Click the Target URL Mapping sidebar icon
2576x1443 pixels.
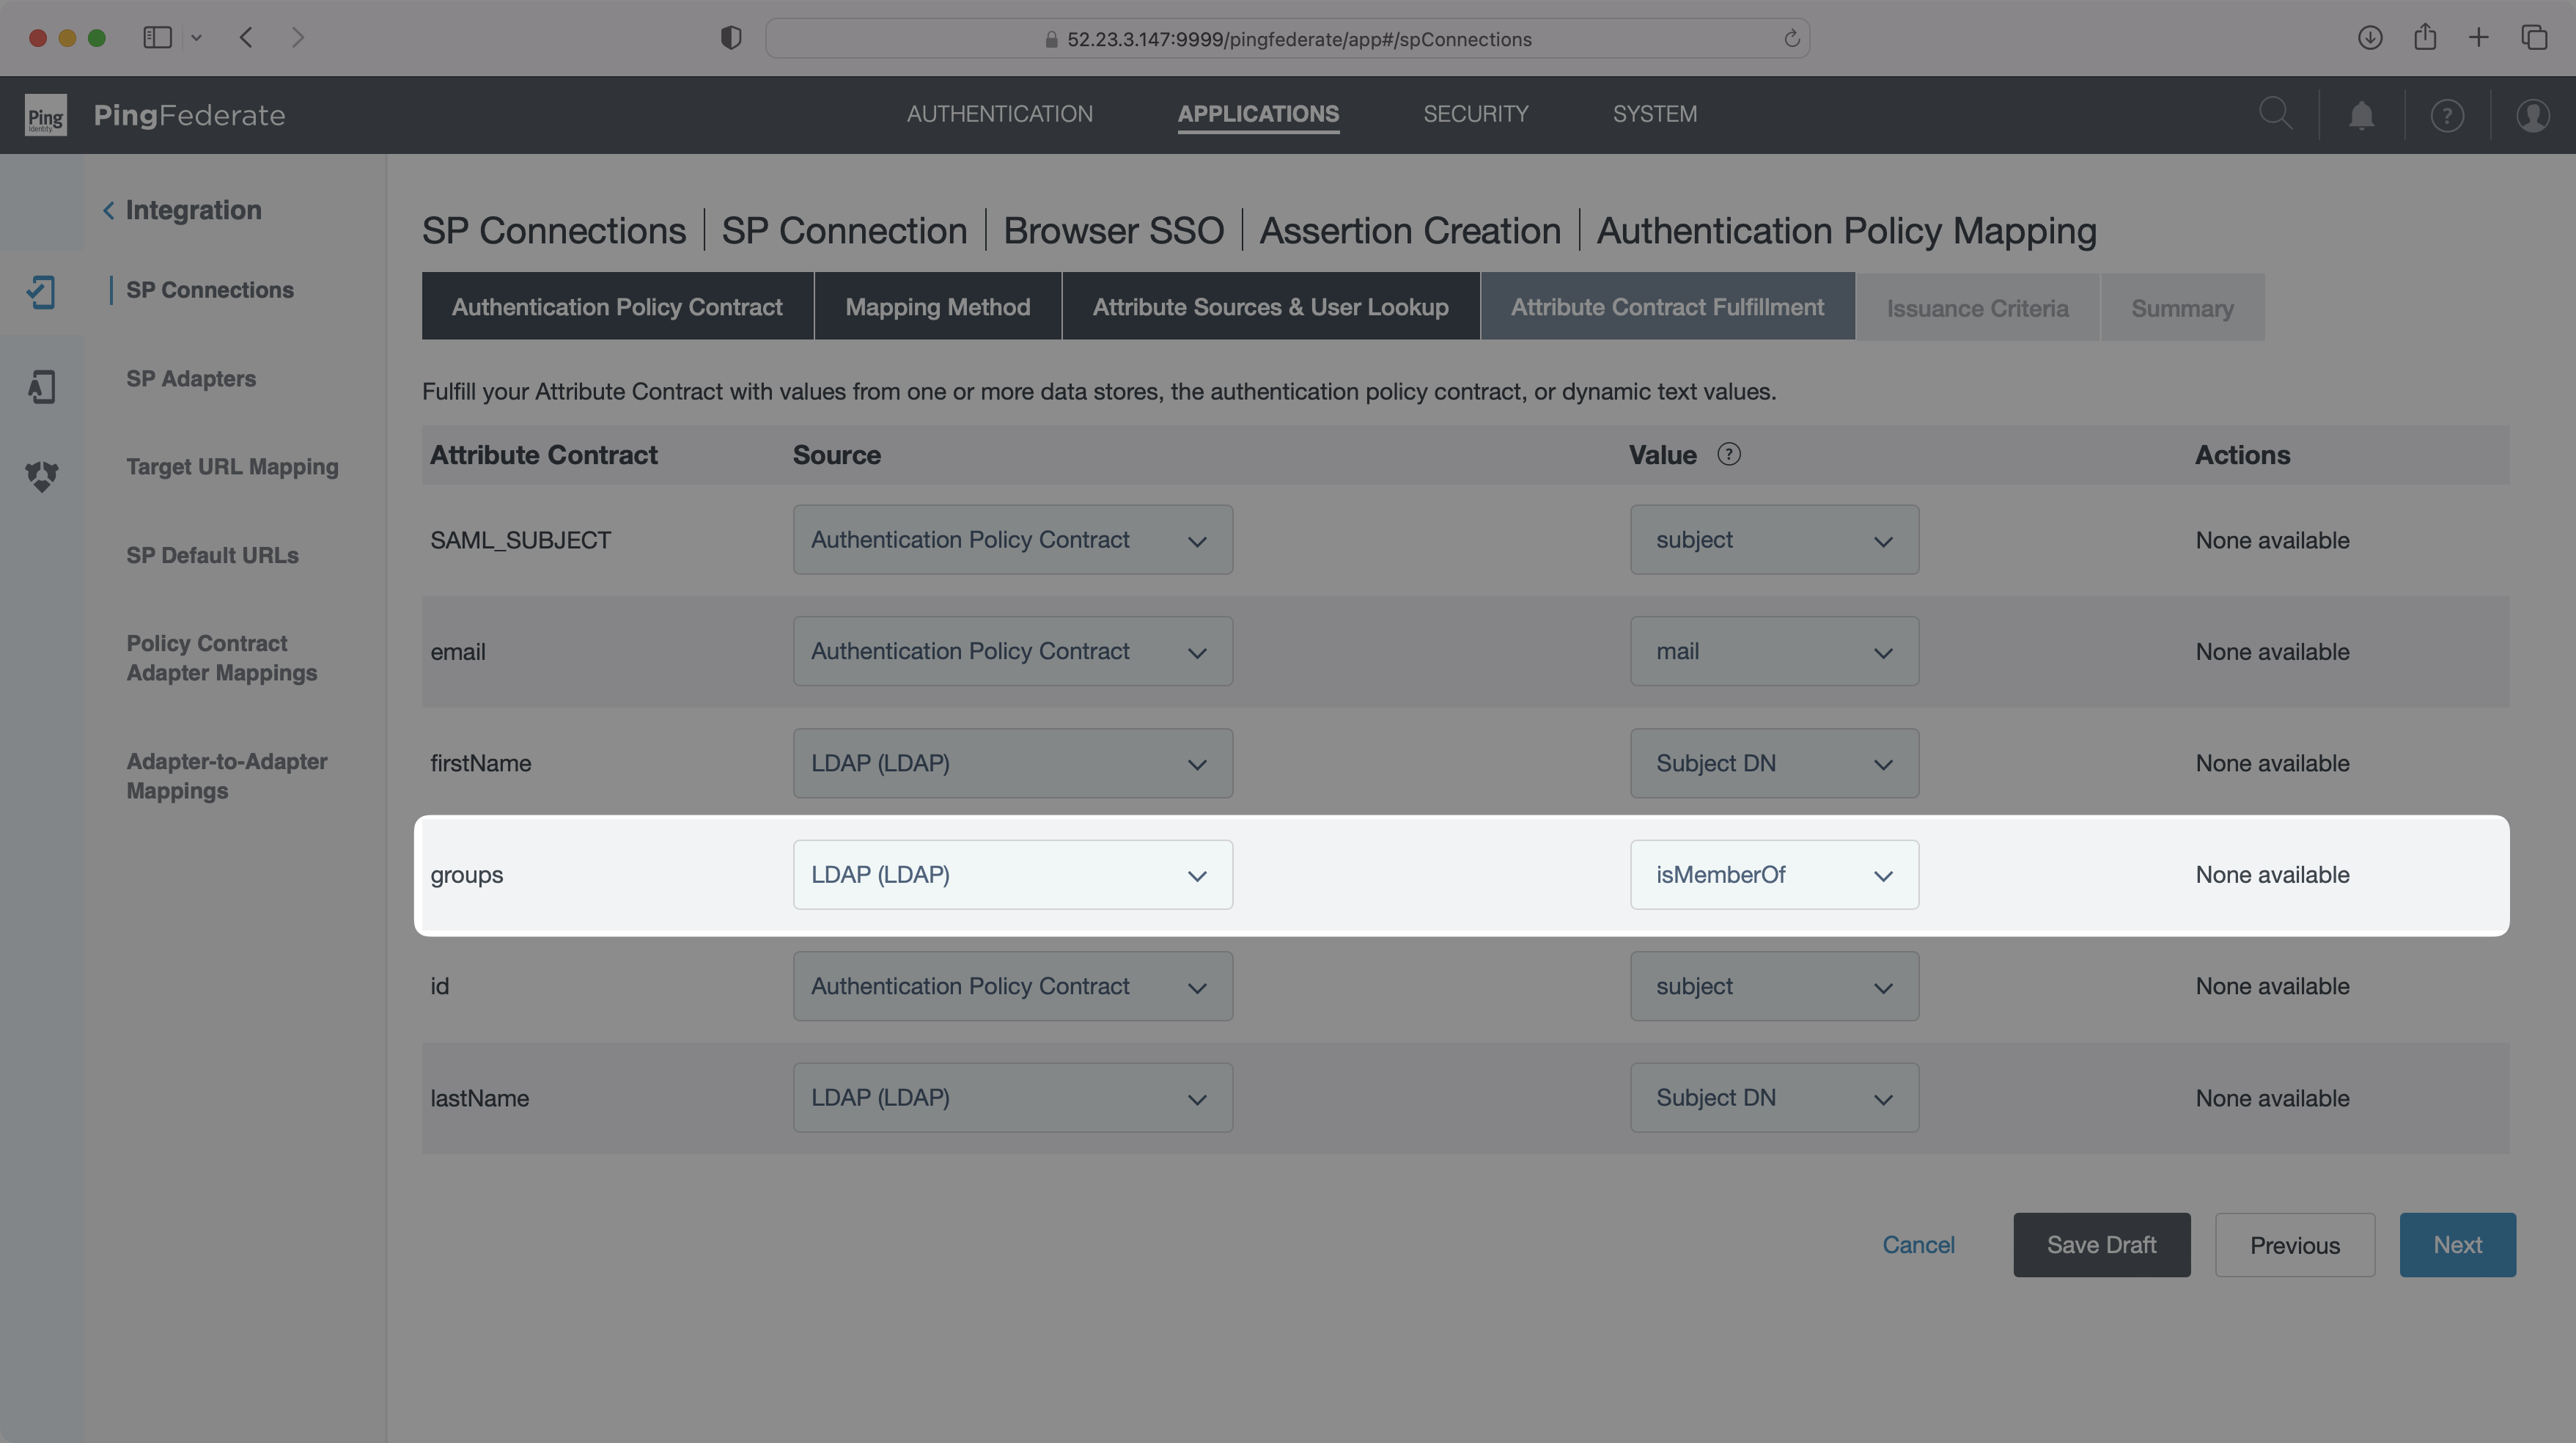click(42, 477)
